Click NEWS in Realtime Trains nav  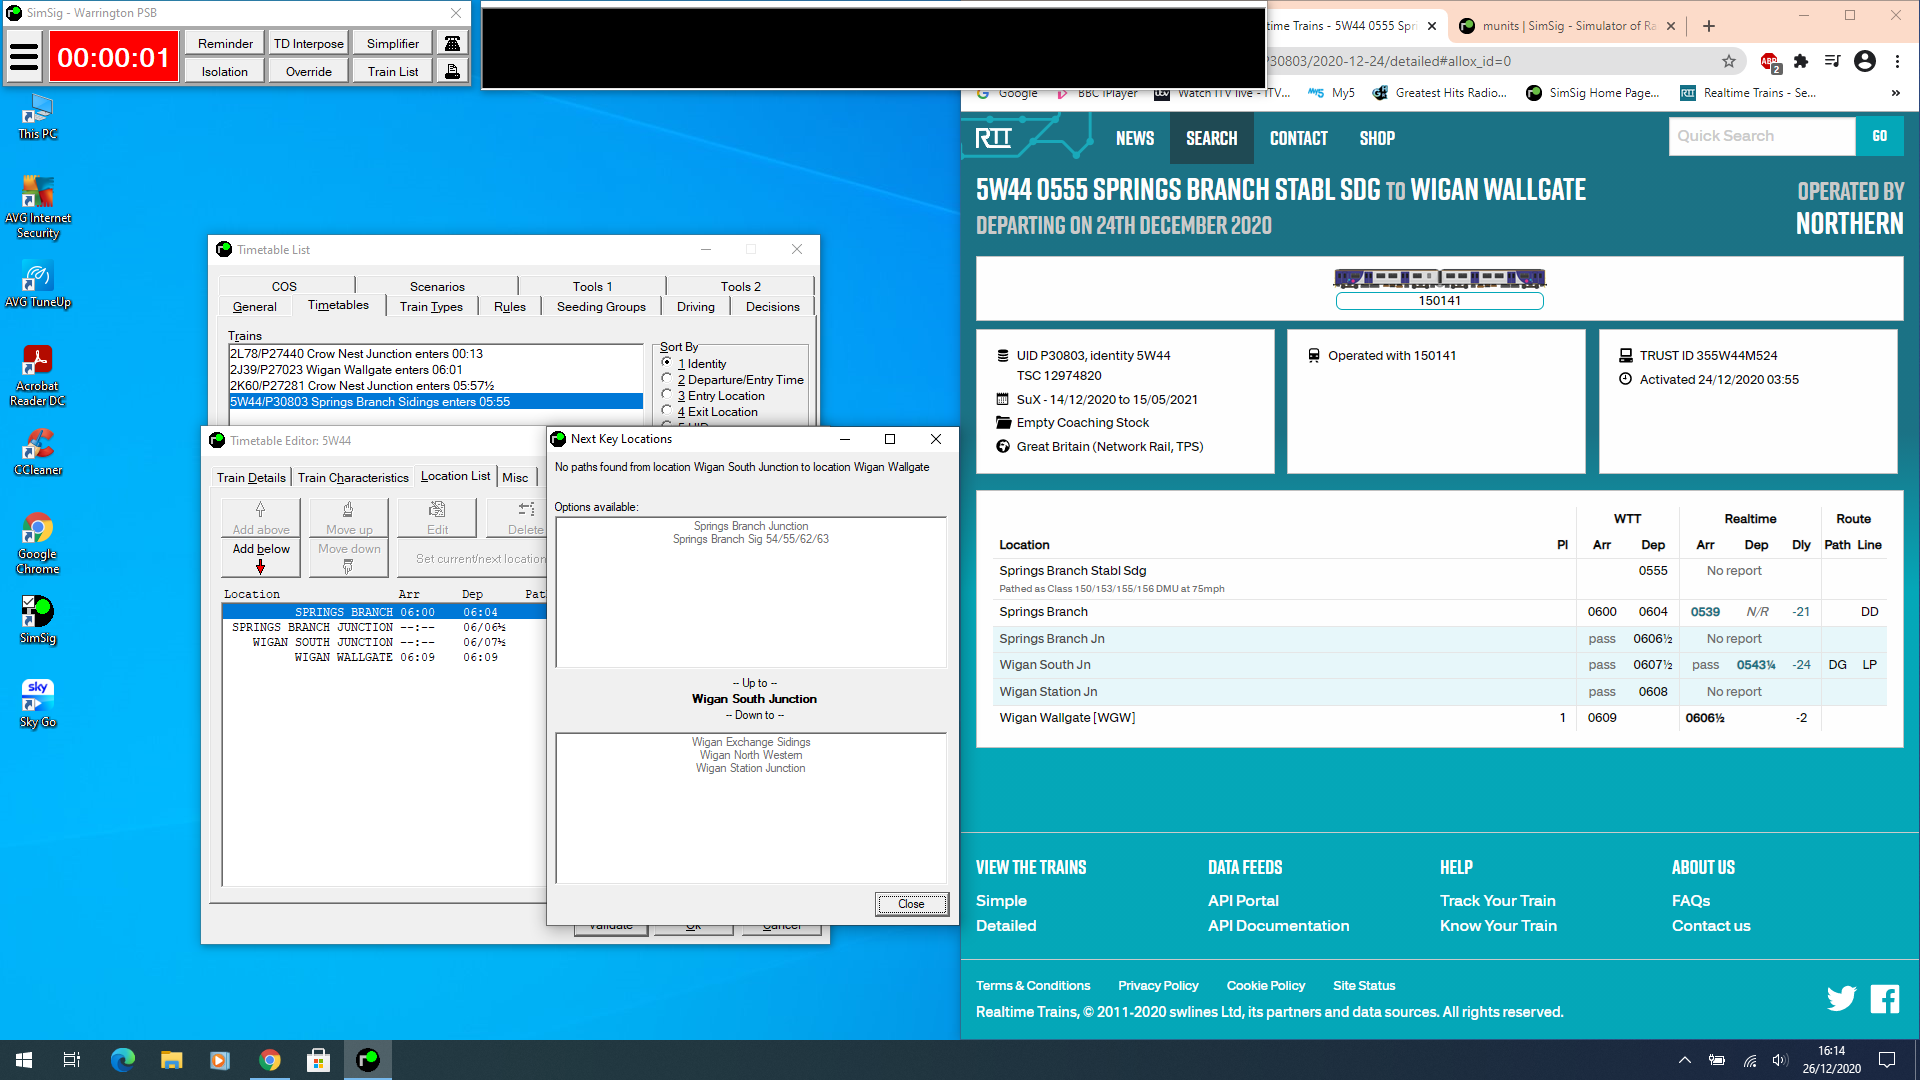tap(1135, 138)
